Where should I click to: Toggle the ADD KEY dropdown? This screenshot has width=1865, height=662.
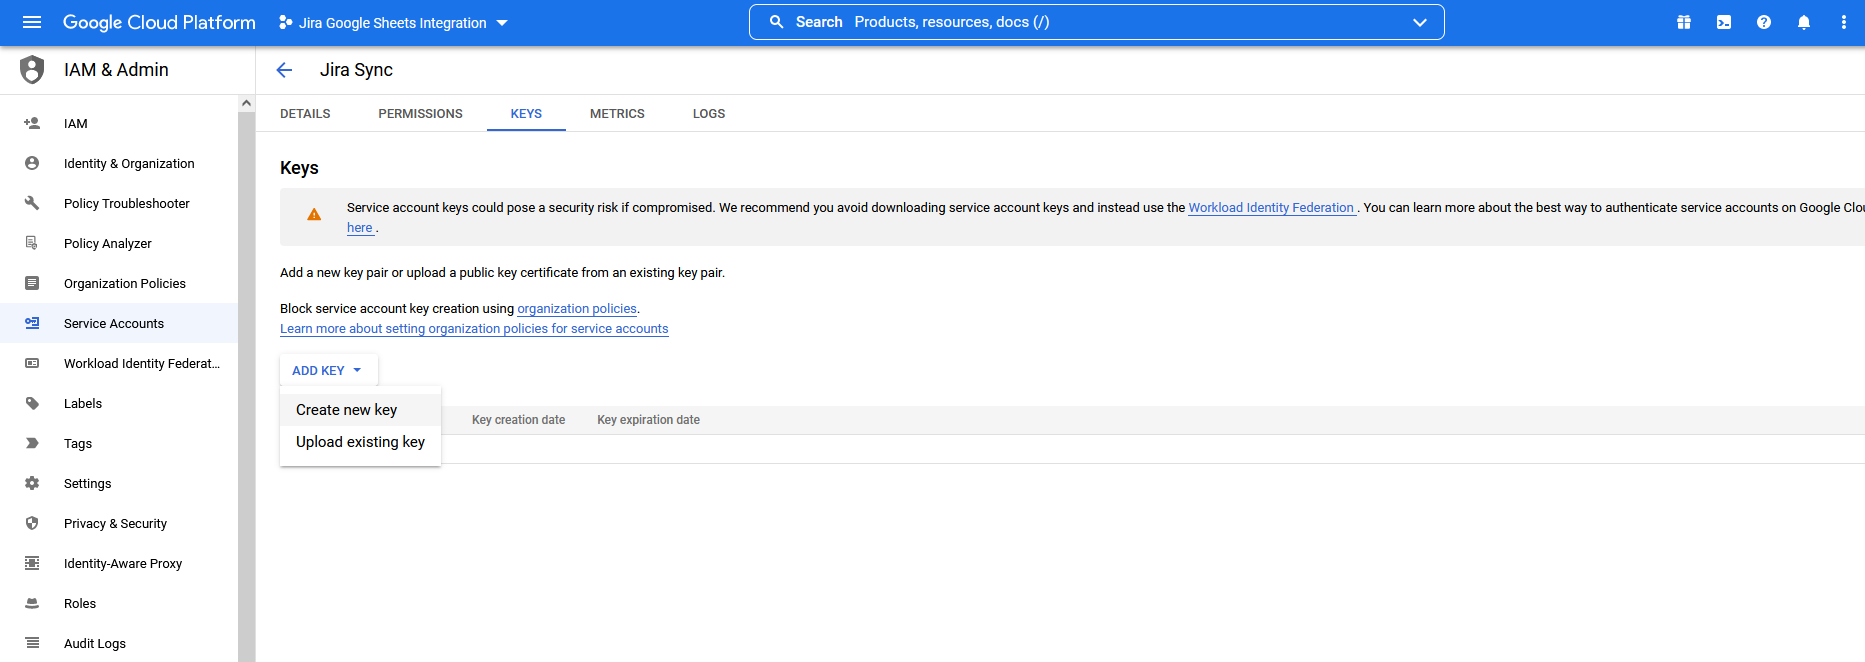(327, 370)
